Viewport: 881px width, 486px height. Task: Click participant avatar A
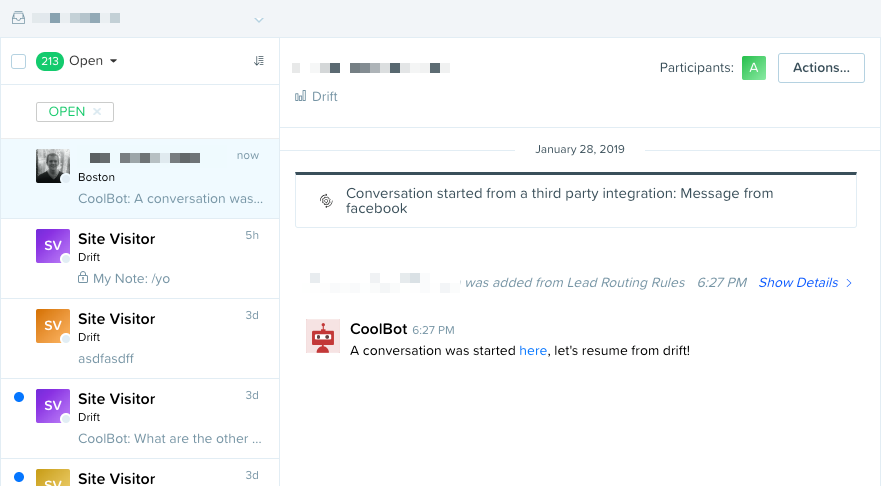coord(753,68)
